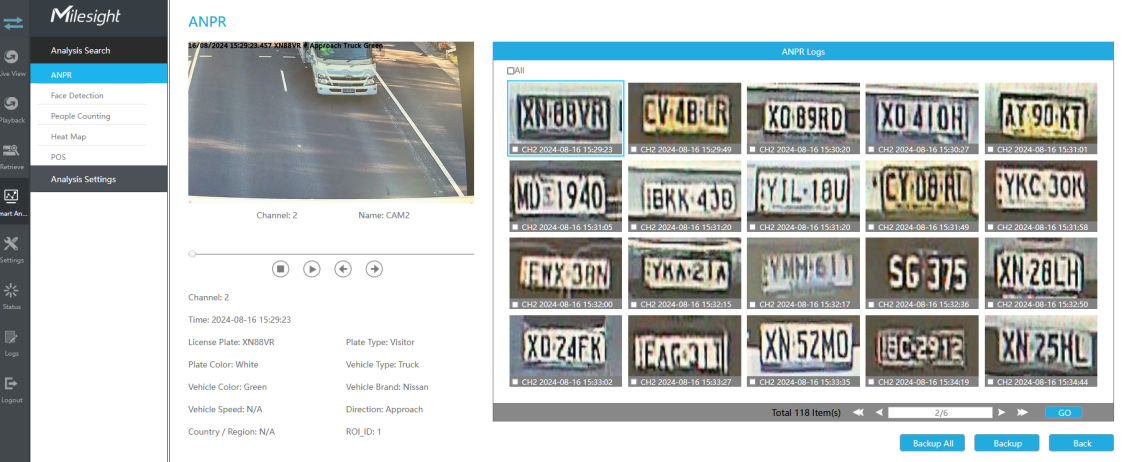Stop the snapshot playback
Screen dimensions: 1129x462
(280, 268)
